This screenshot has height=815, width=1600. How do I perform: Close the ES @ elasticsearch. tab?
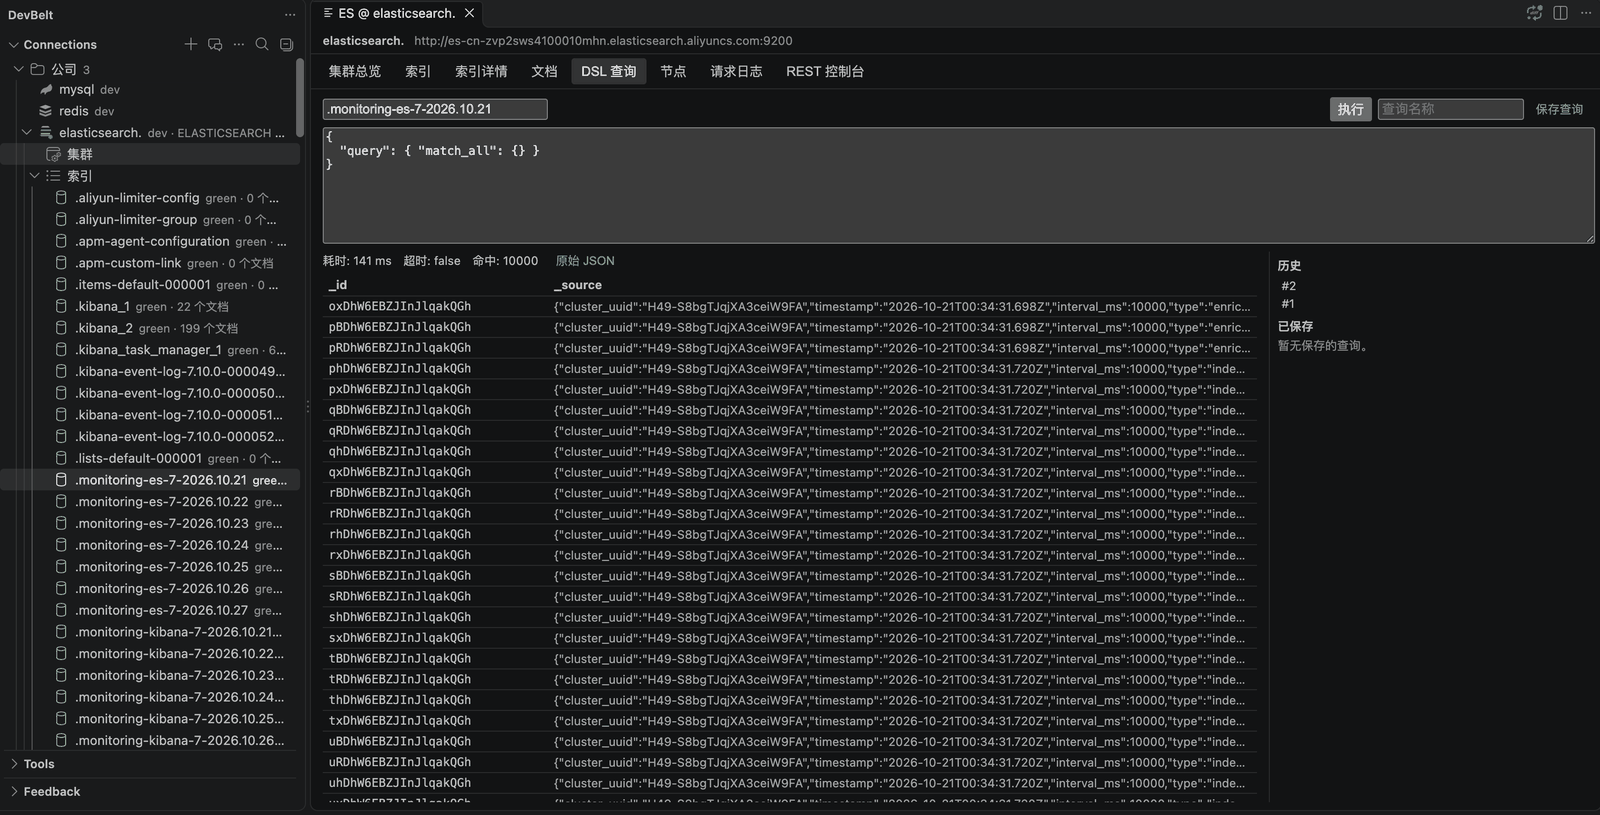(469, 13)
